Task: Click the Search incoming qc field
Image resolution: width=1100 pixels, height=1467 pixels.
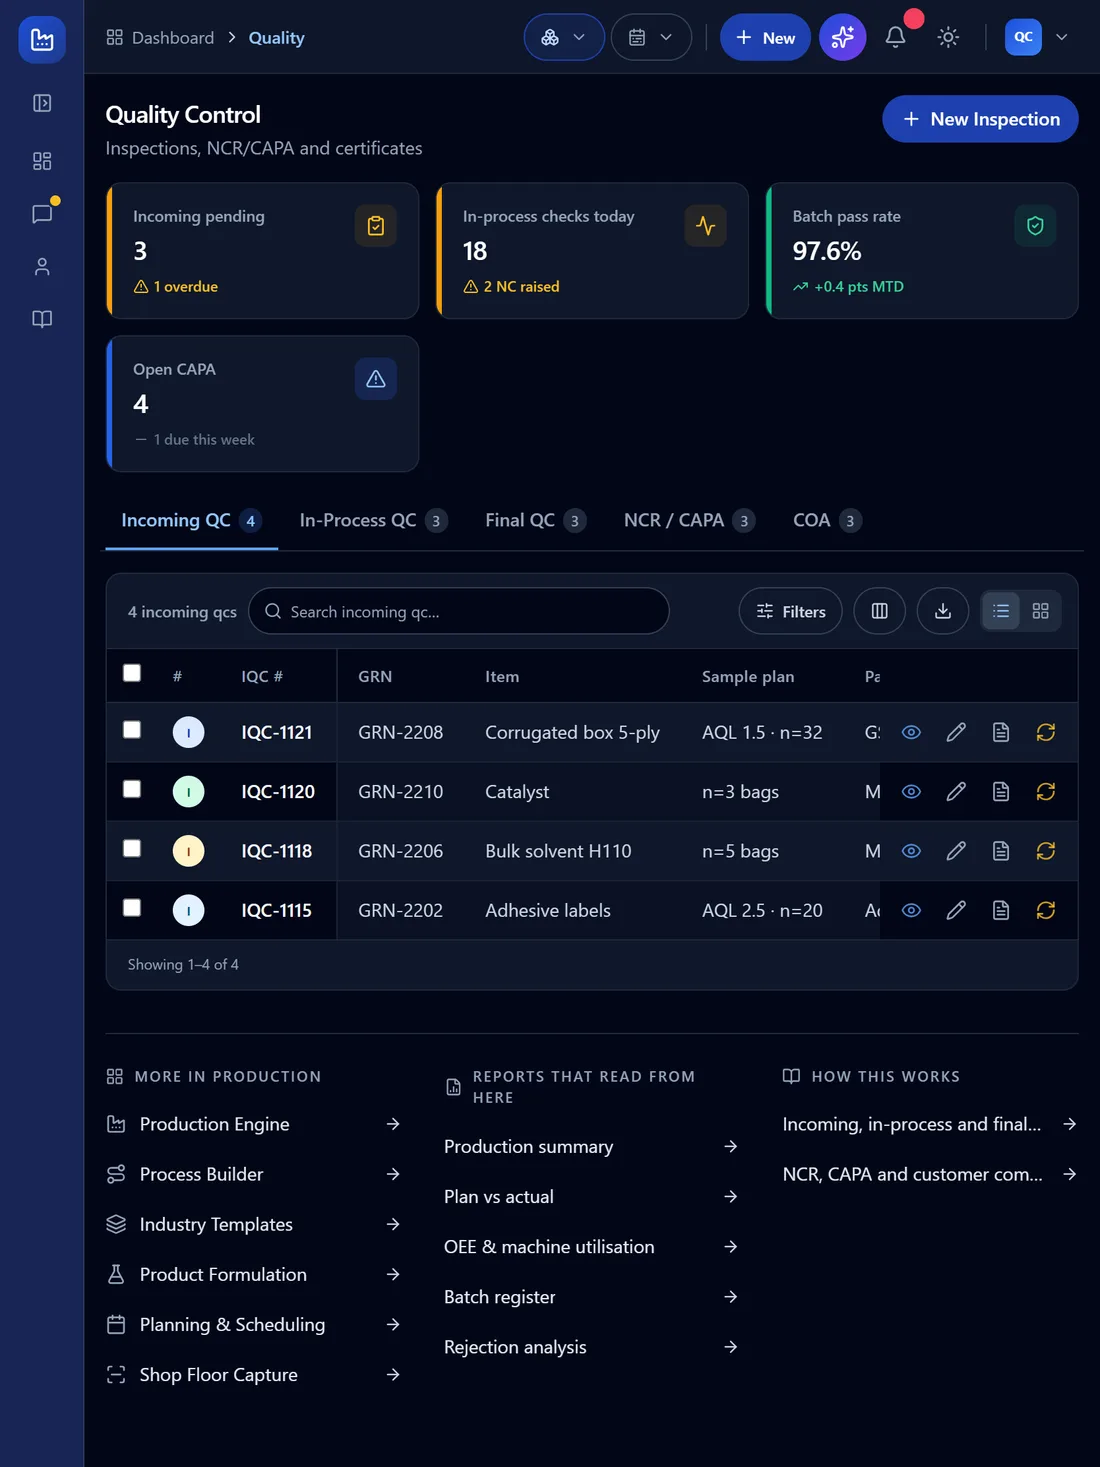Action: point(459,611)
